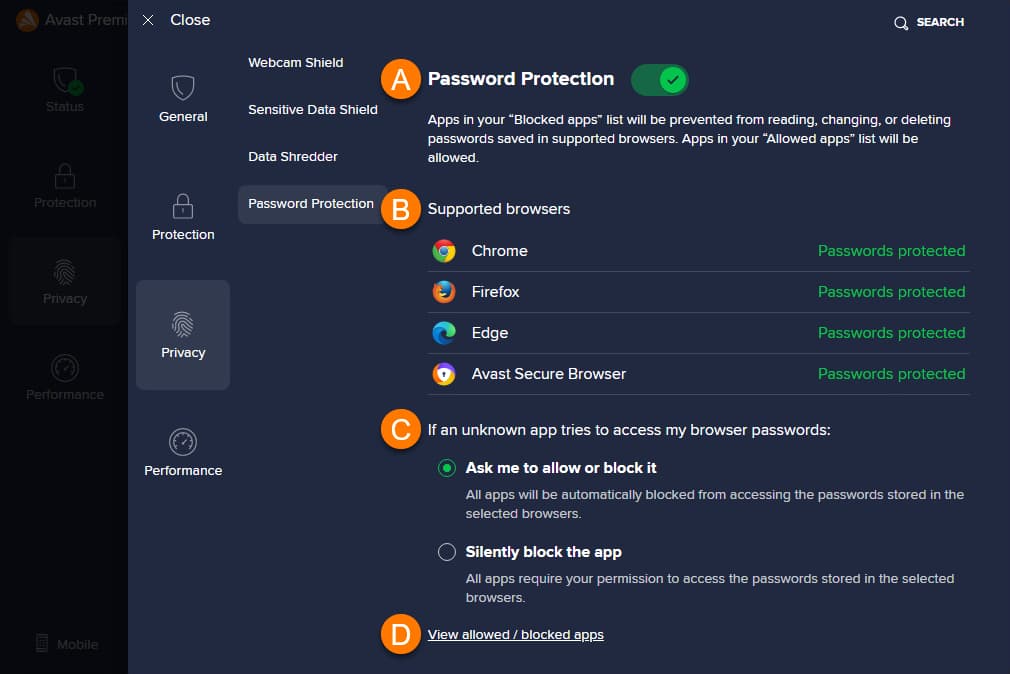Screen dimensions: 1010x674
Task: Select 'Silently block the app' option
Action: [x=447, y=552]
